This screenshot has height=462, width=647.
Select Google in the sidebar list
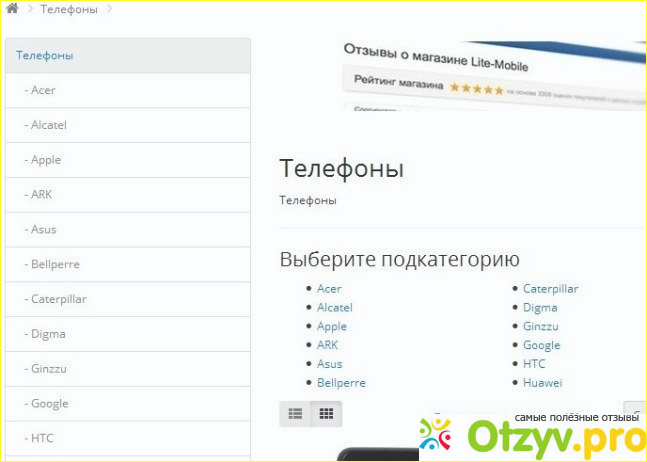tap(50, 404)
